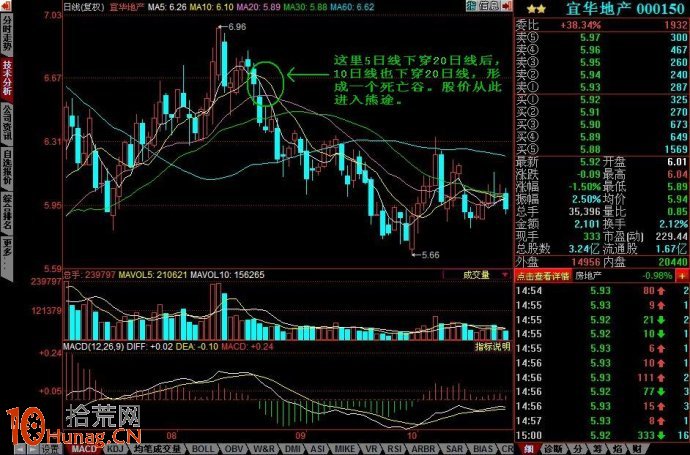690x455 pixels.
Task: Switch to 分时走势 side tab
Action: point(7,34)
